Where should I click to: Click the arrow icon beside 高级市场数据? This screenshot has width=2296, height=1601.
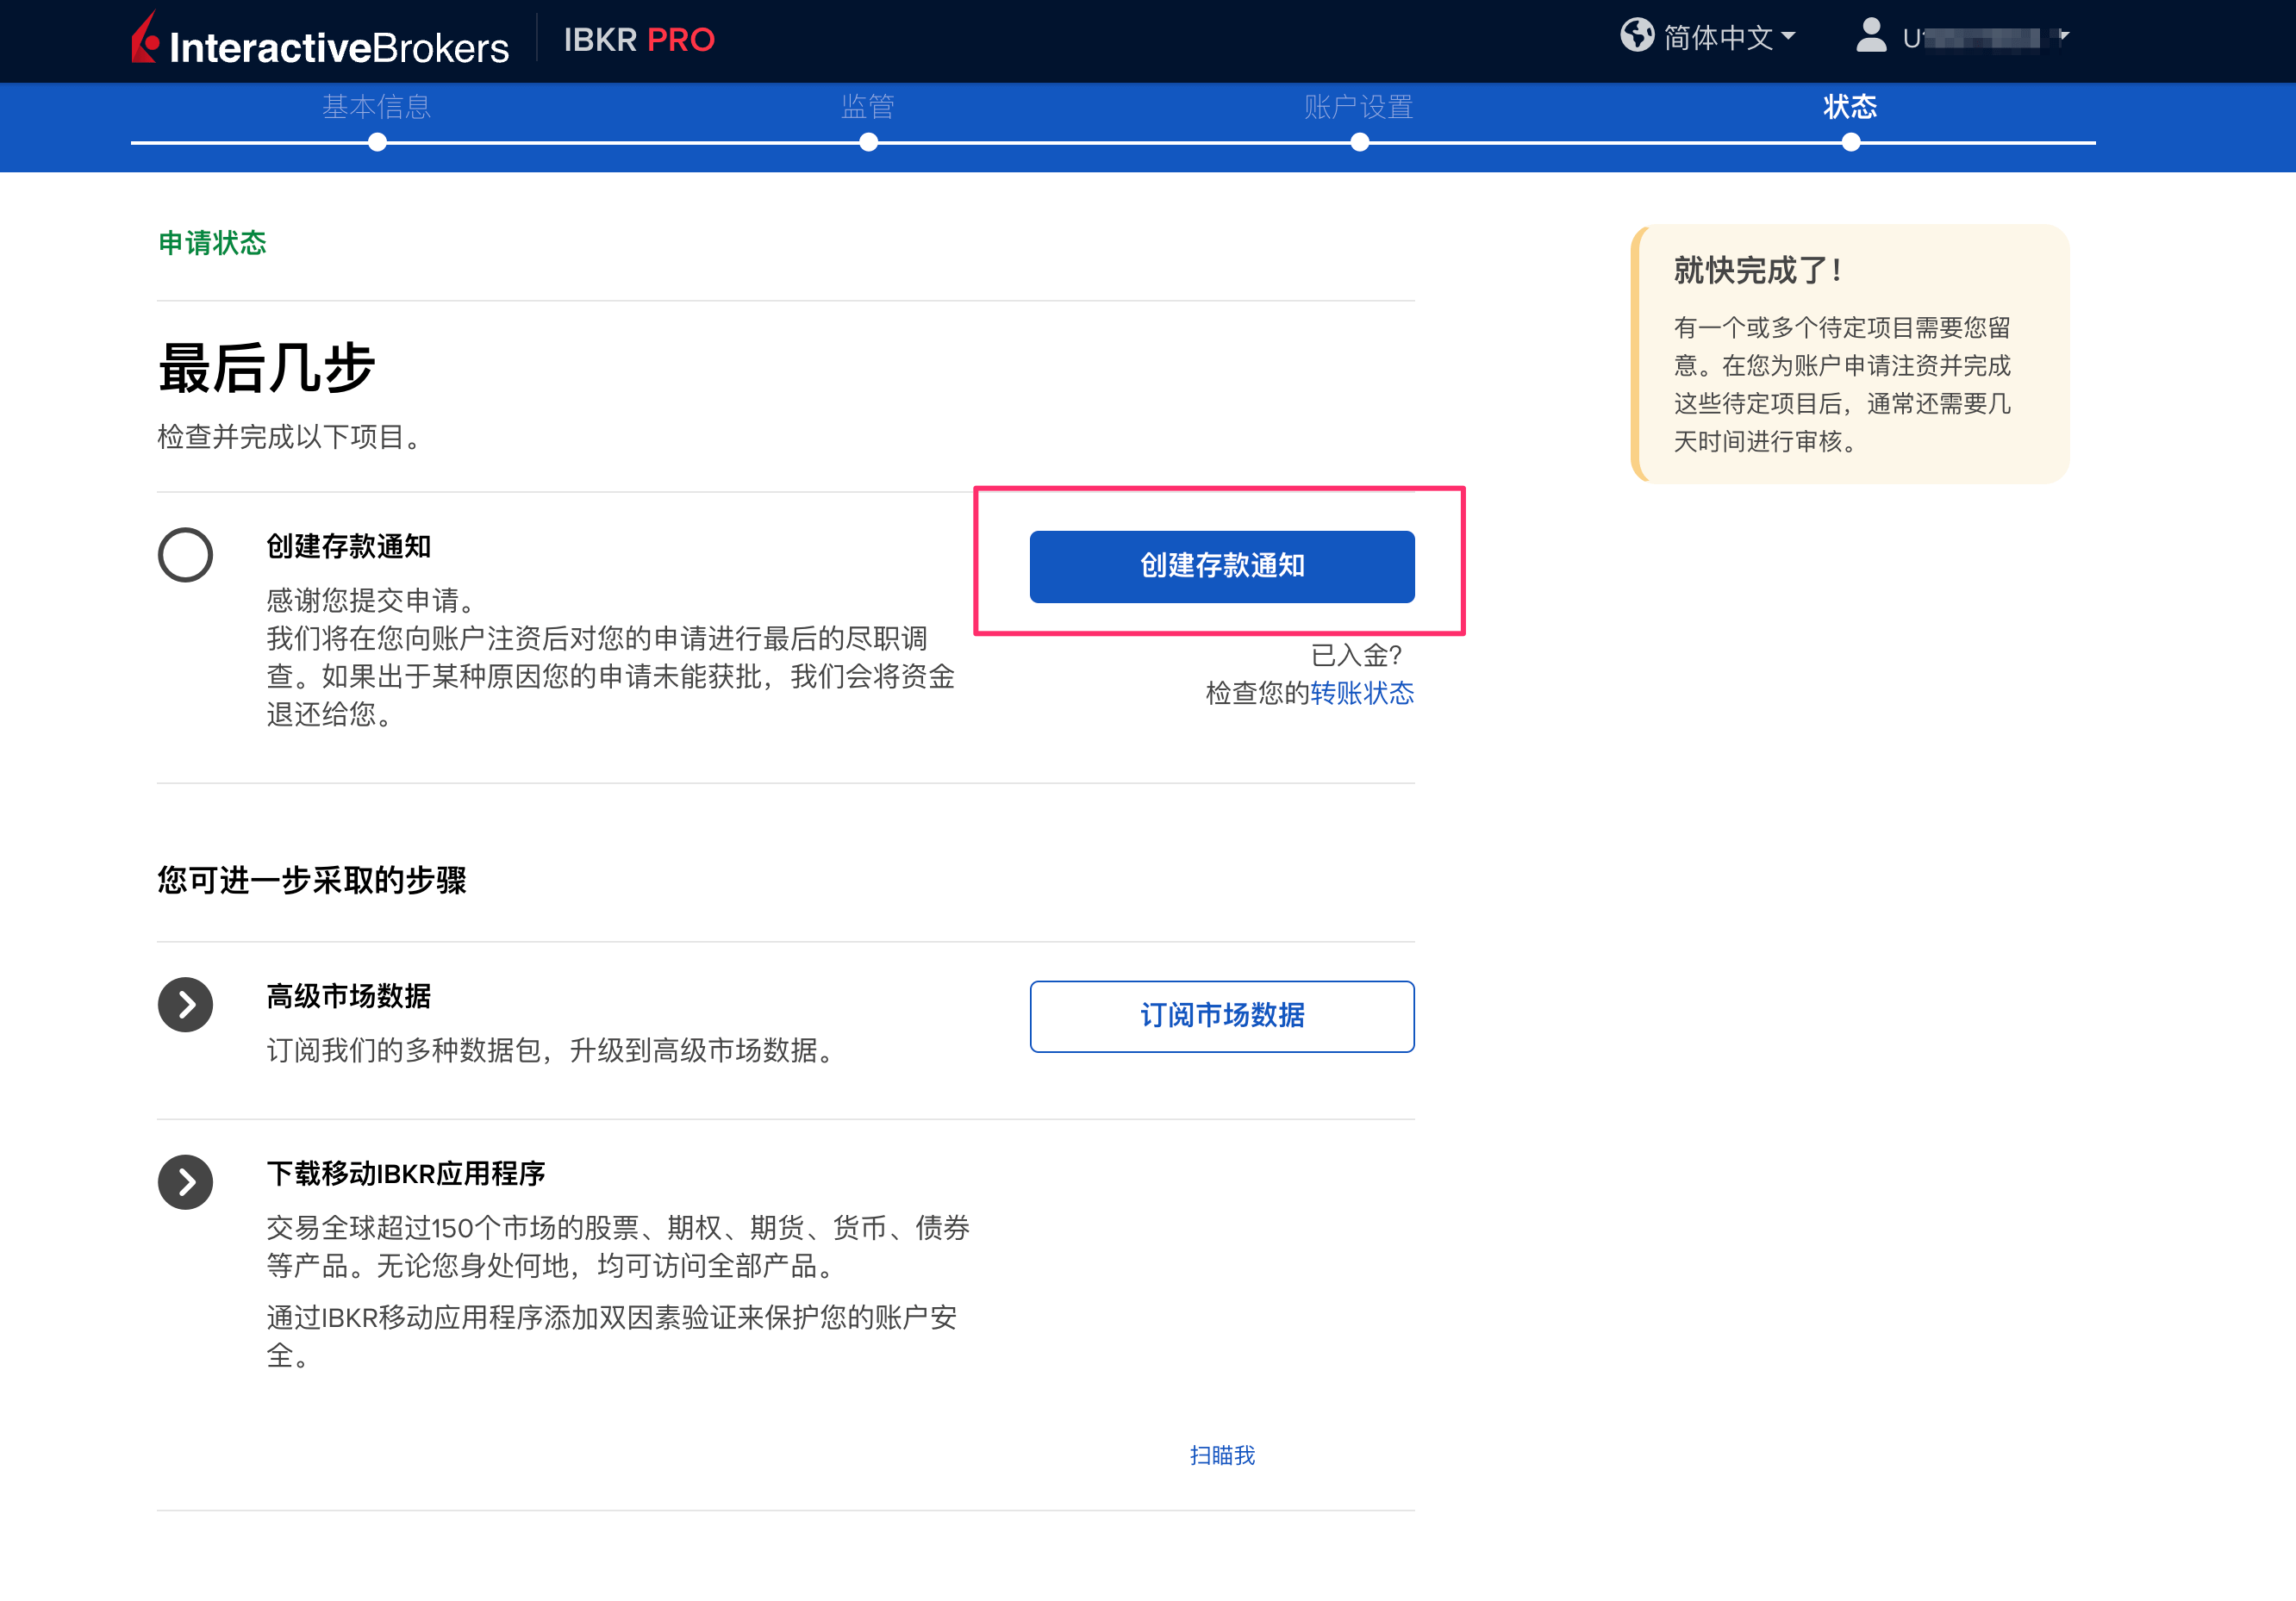click(x=185, y=1005)
